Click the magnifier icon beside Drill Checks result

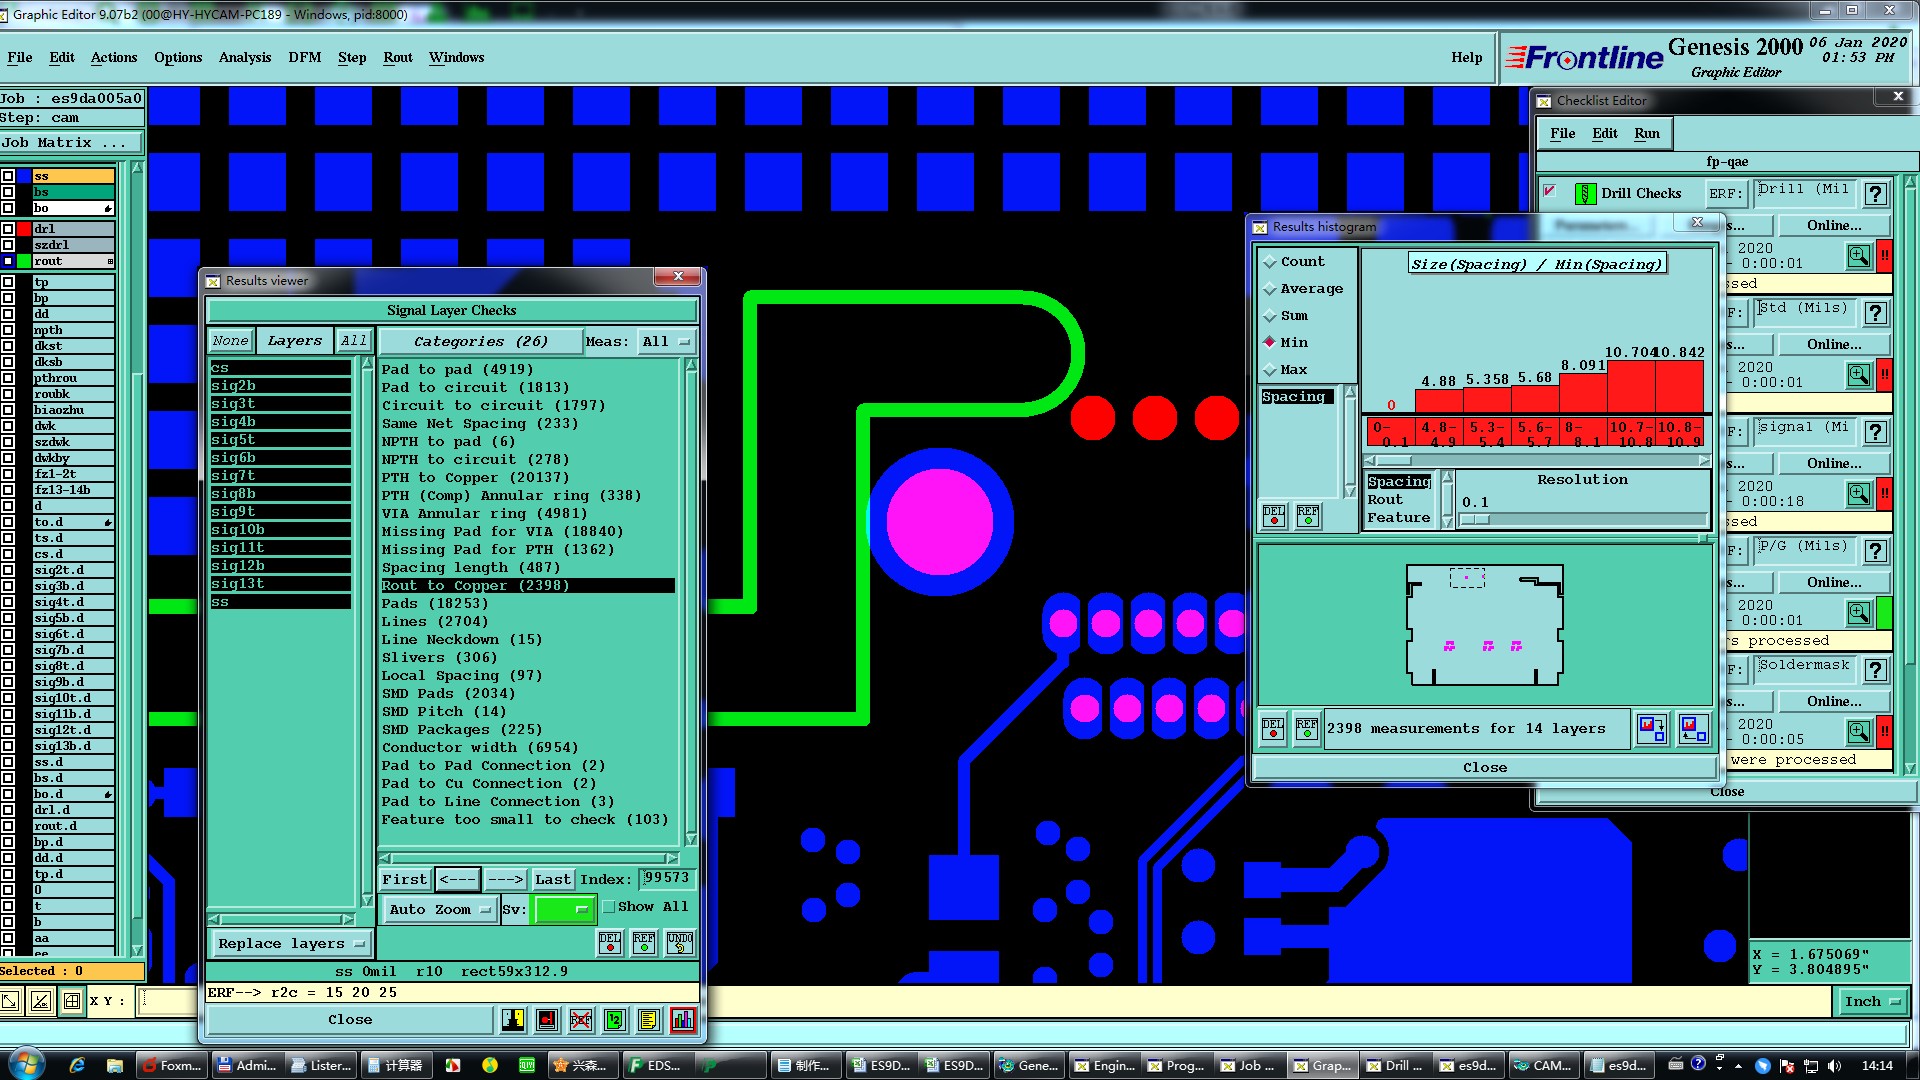1858,256
